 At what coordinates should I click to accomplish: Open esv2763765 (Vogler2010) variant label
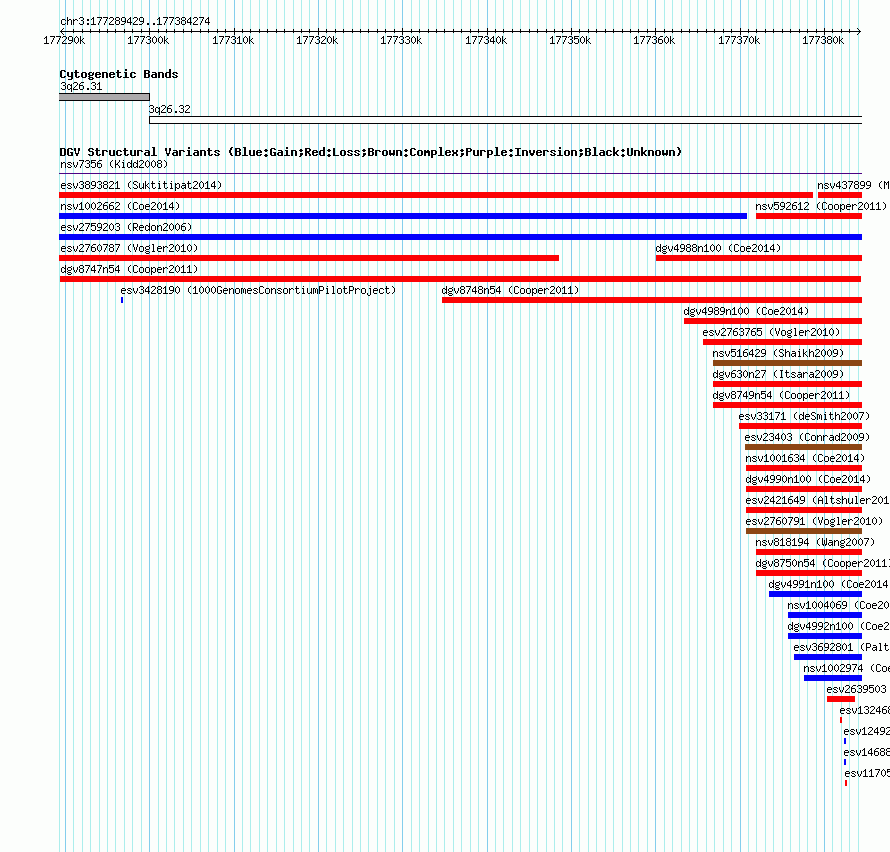tap(771, 332)
